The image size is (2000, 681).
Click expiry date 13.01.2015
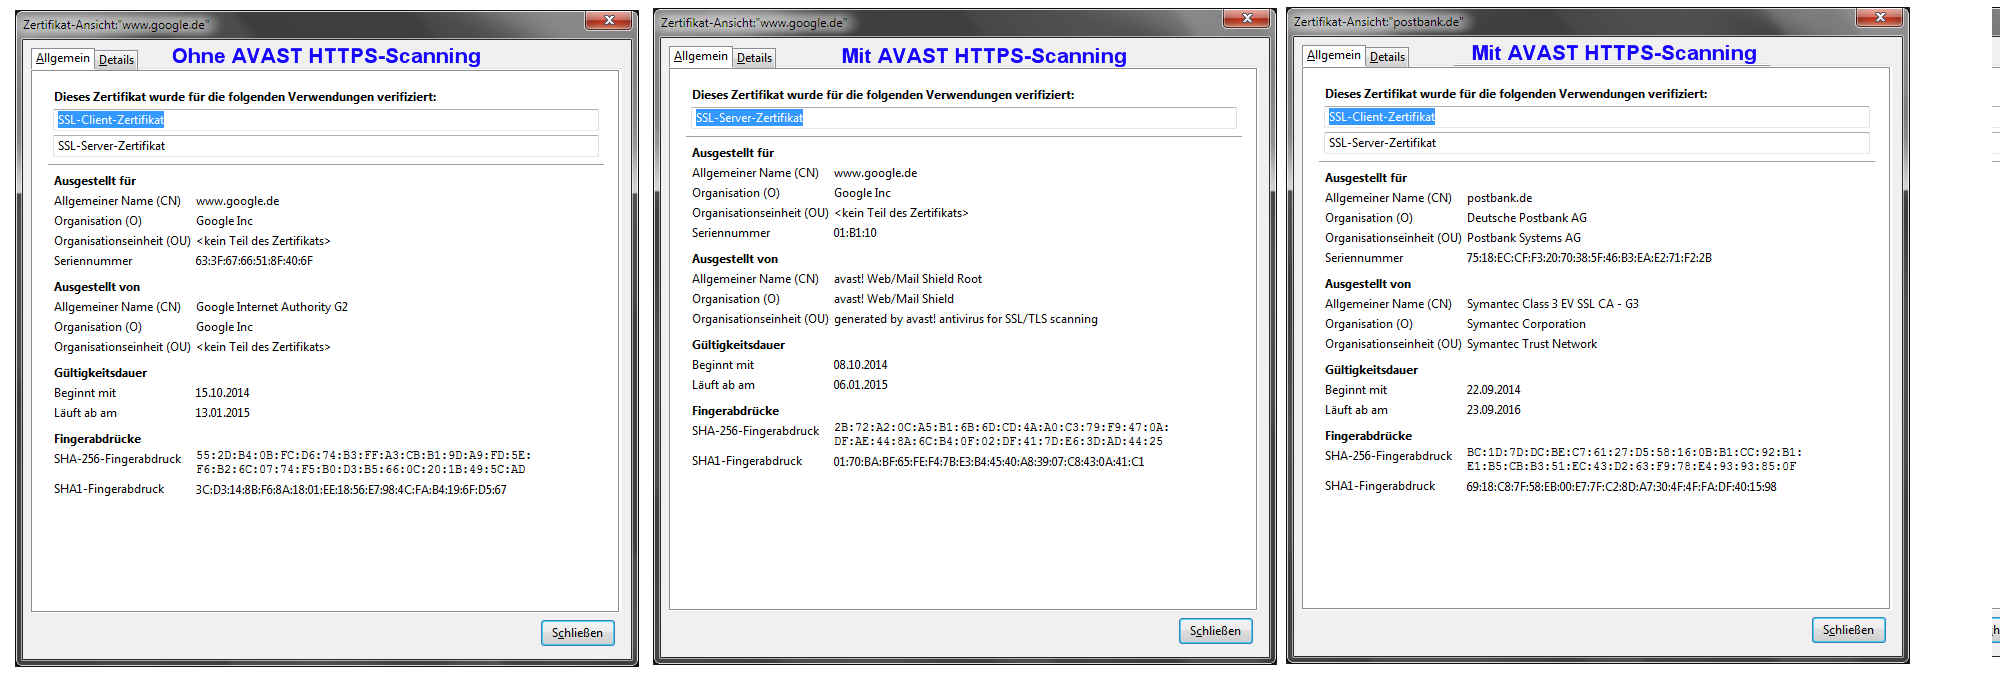[x=222, y=413]
